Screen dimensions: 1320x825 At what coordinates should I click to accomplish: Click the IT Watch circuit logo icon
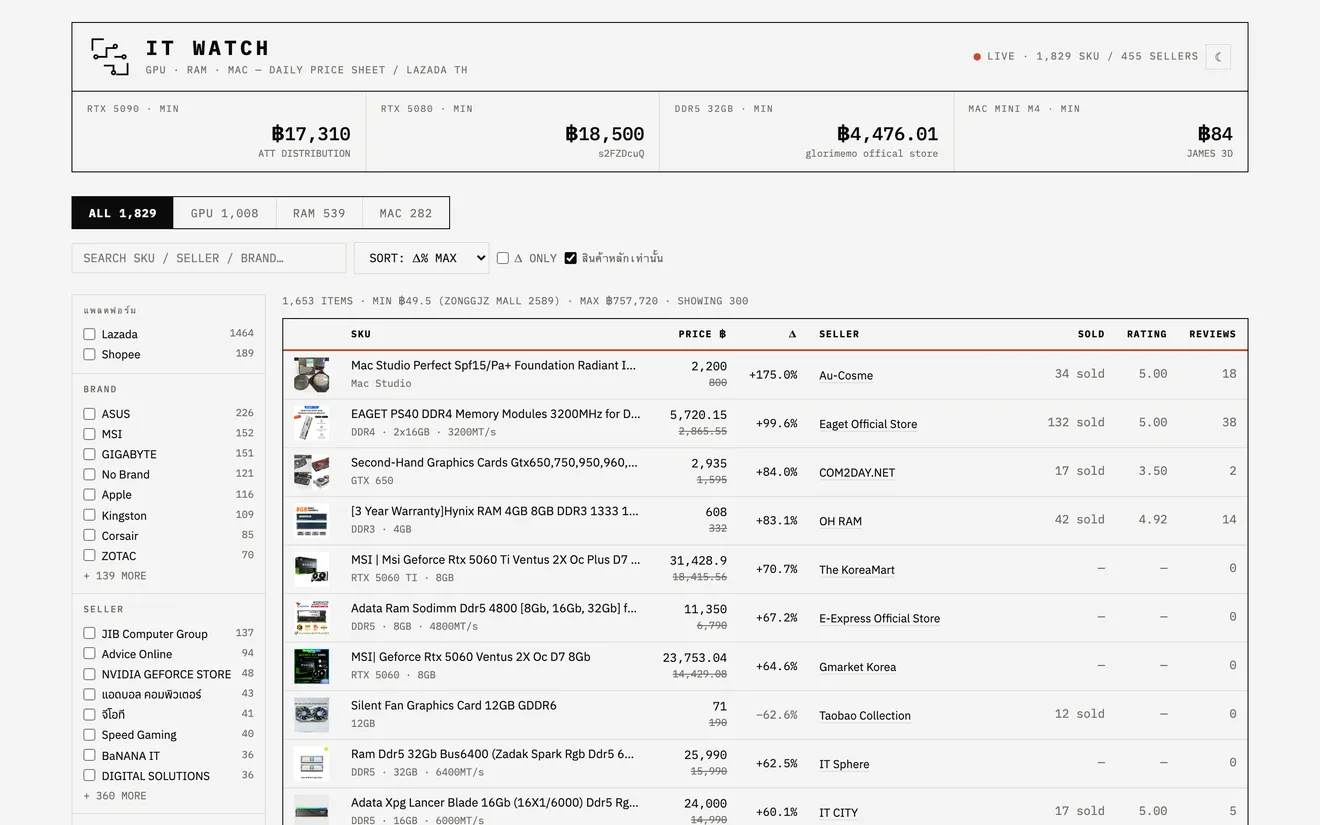[x=110, y=57]
